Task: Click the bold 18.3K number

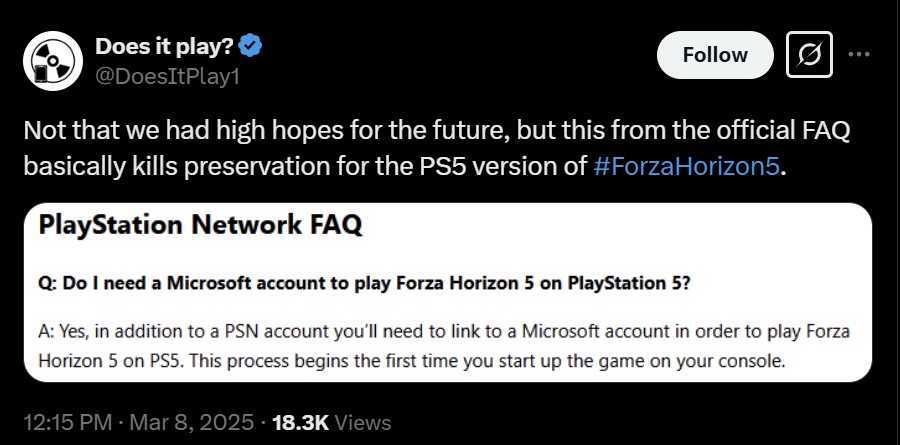Action: tap(300, 423)
